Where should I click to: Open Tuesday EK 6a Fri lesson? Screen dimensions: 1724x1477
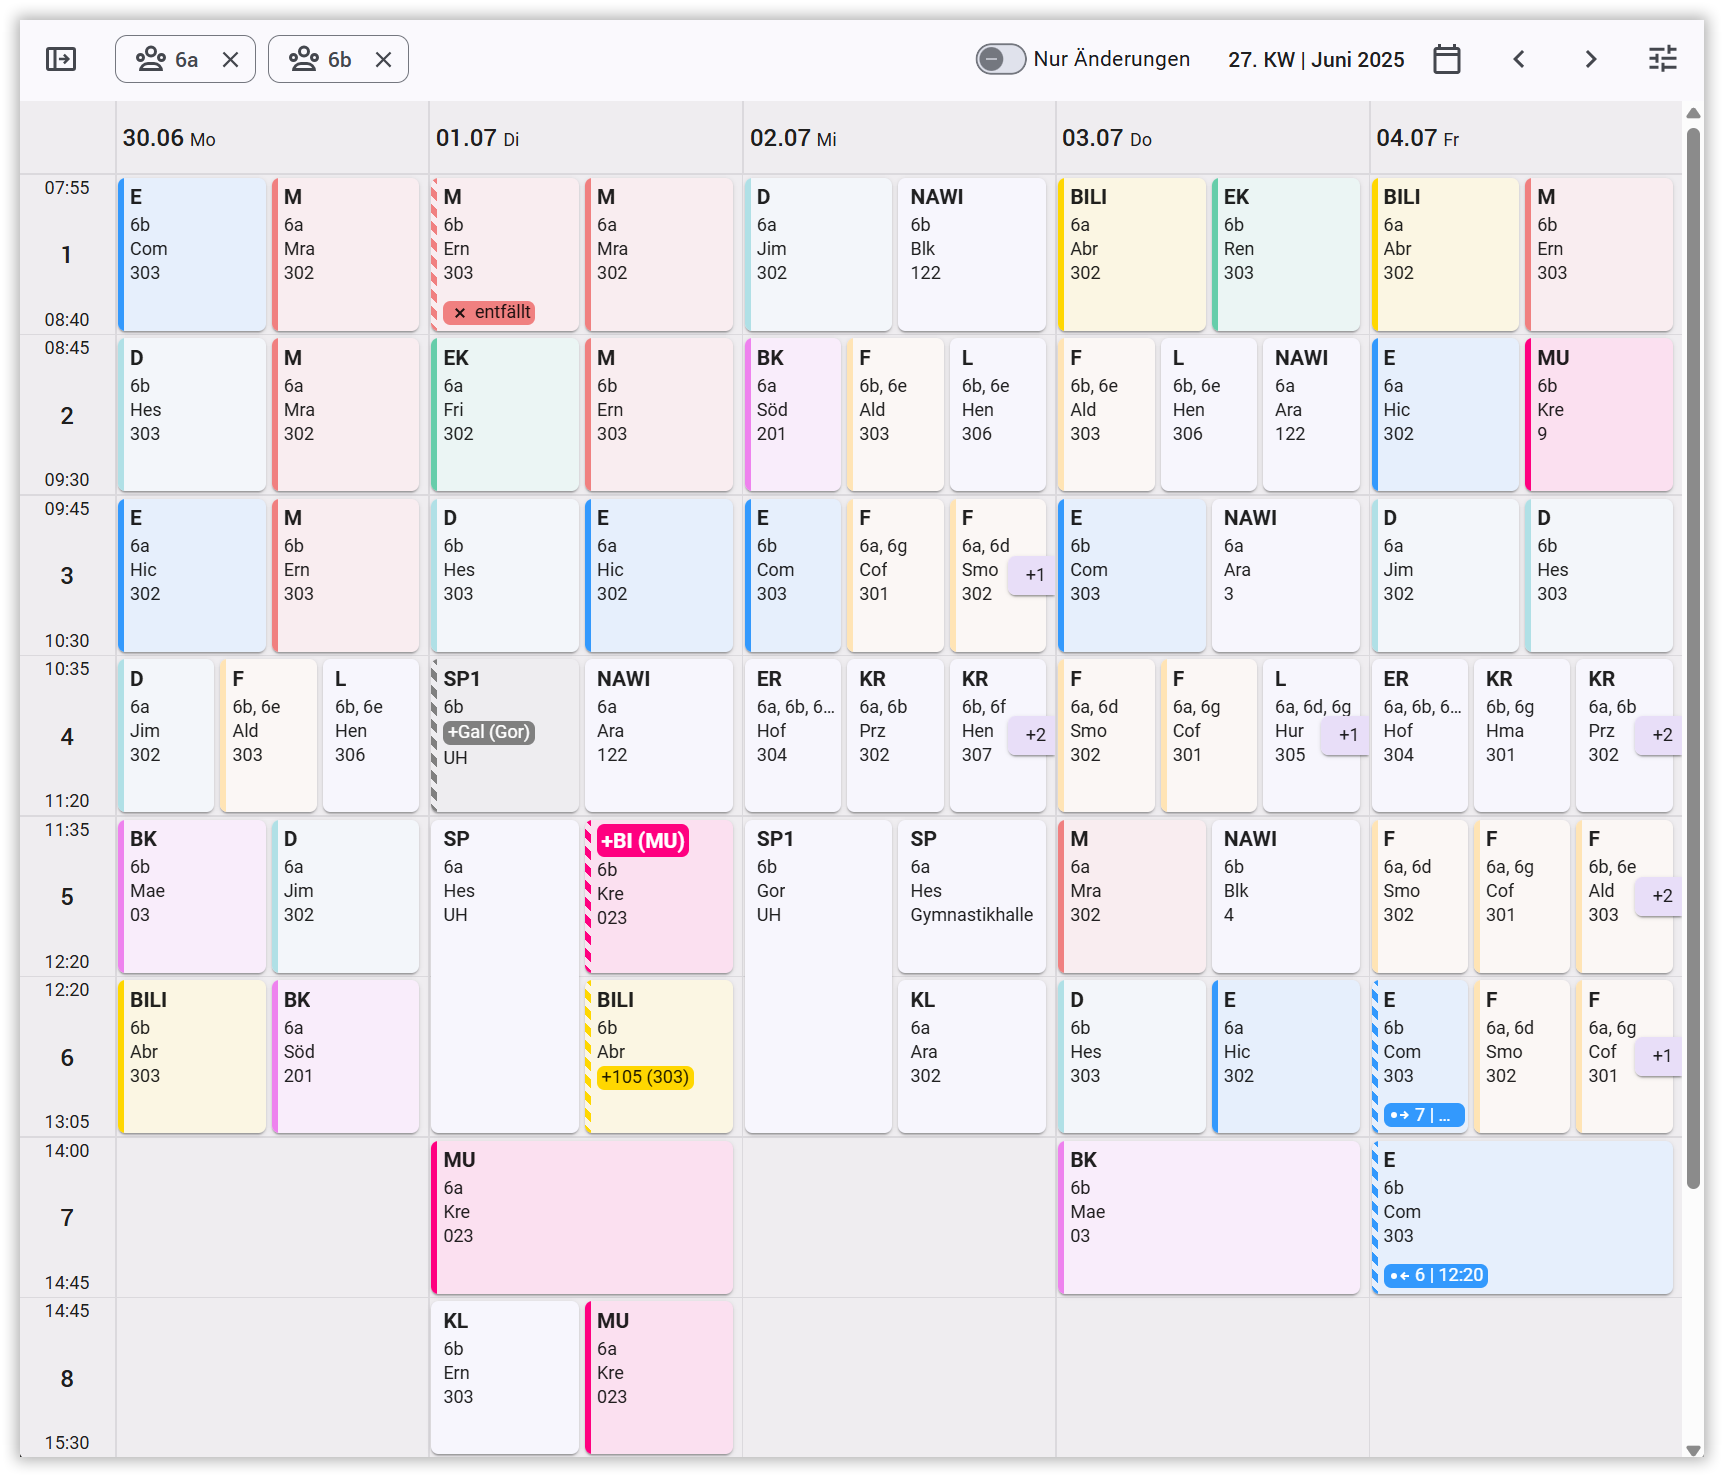(x=505, y=414)
